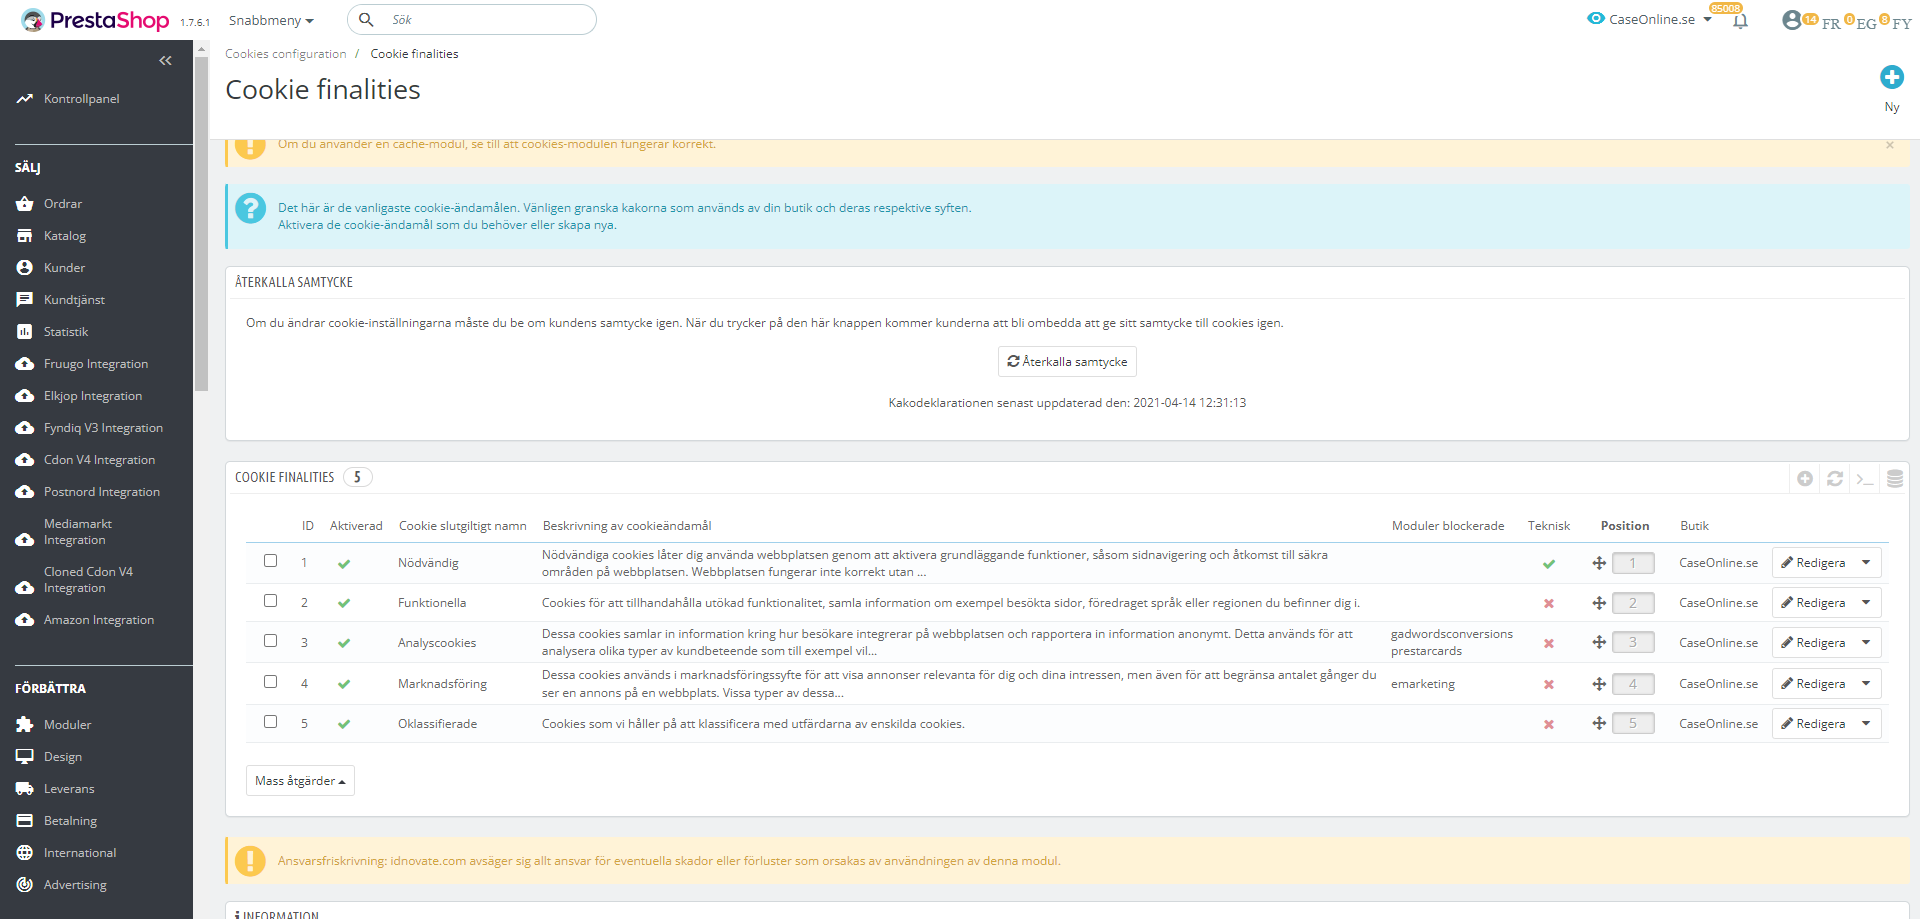Click the position field of Funktionella row
The width and height of the screenshot is (1920, 919).
tap(1633, 603)
